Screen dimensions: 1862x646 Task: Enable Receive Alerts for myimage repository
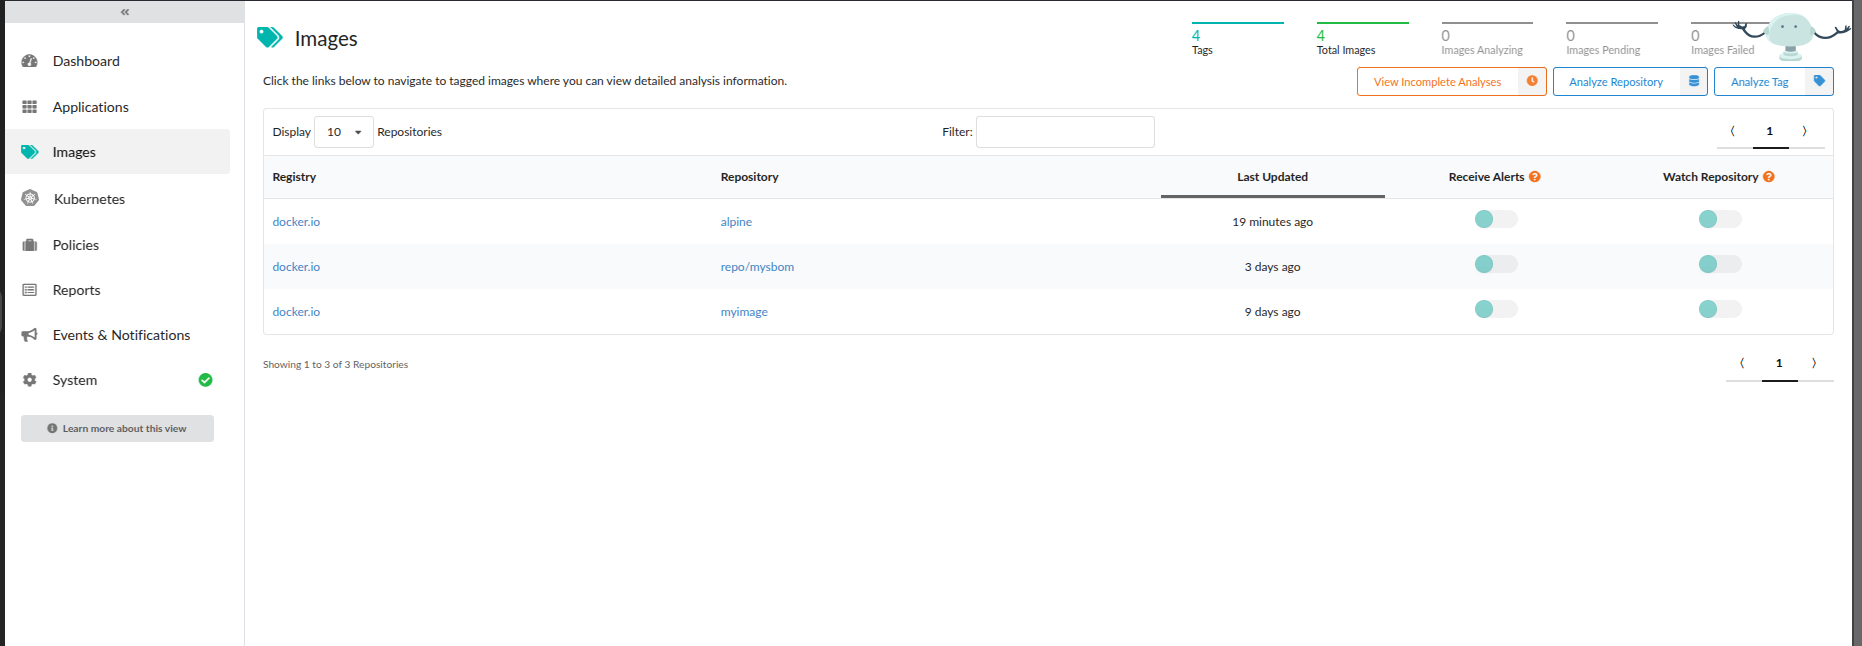[1495, 309]
